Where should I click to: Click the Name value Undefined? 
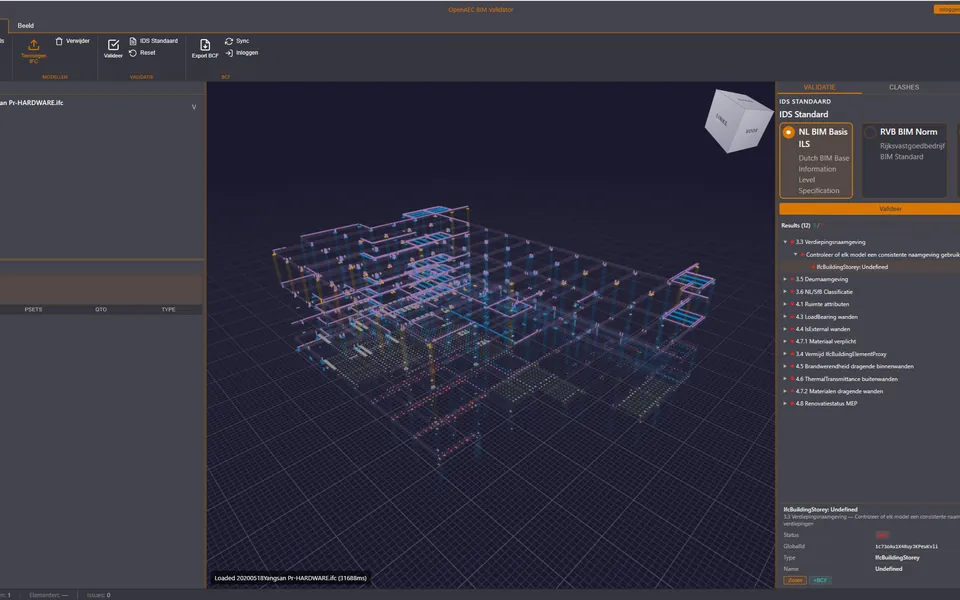(888, 569)
